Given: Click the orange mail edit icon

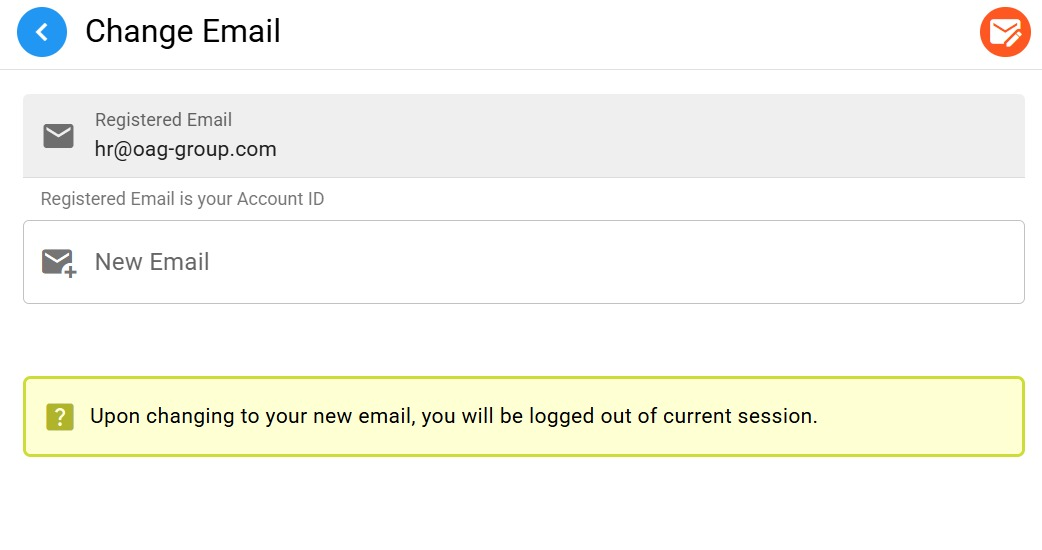Looking at the screenshot, I should tap(1004, 32).
